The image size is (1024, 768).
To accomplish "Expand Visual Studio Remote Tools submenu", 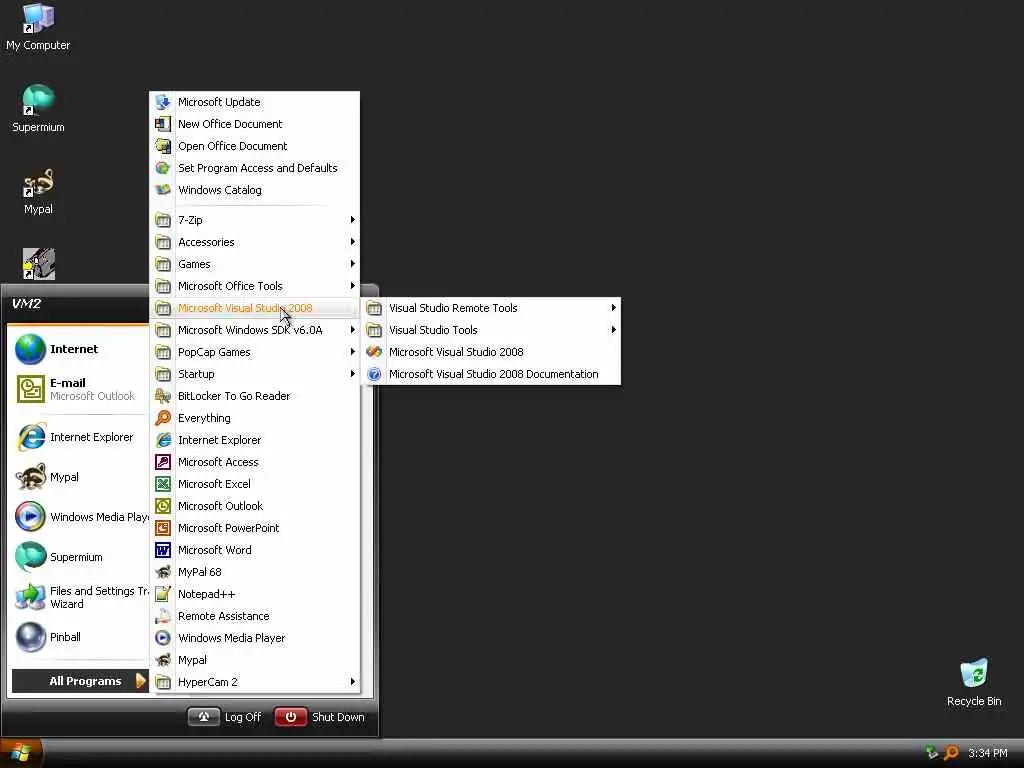I will click(491, 308).
